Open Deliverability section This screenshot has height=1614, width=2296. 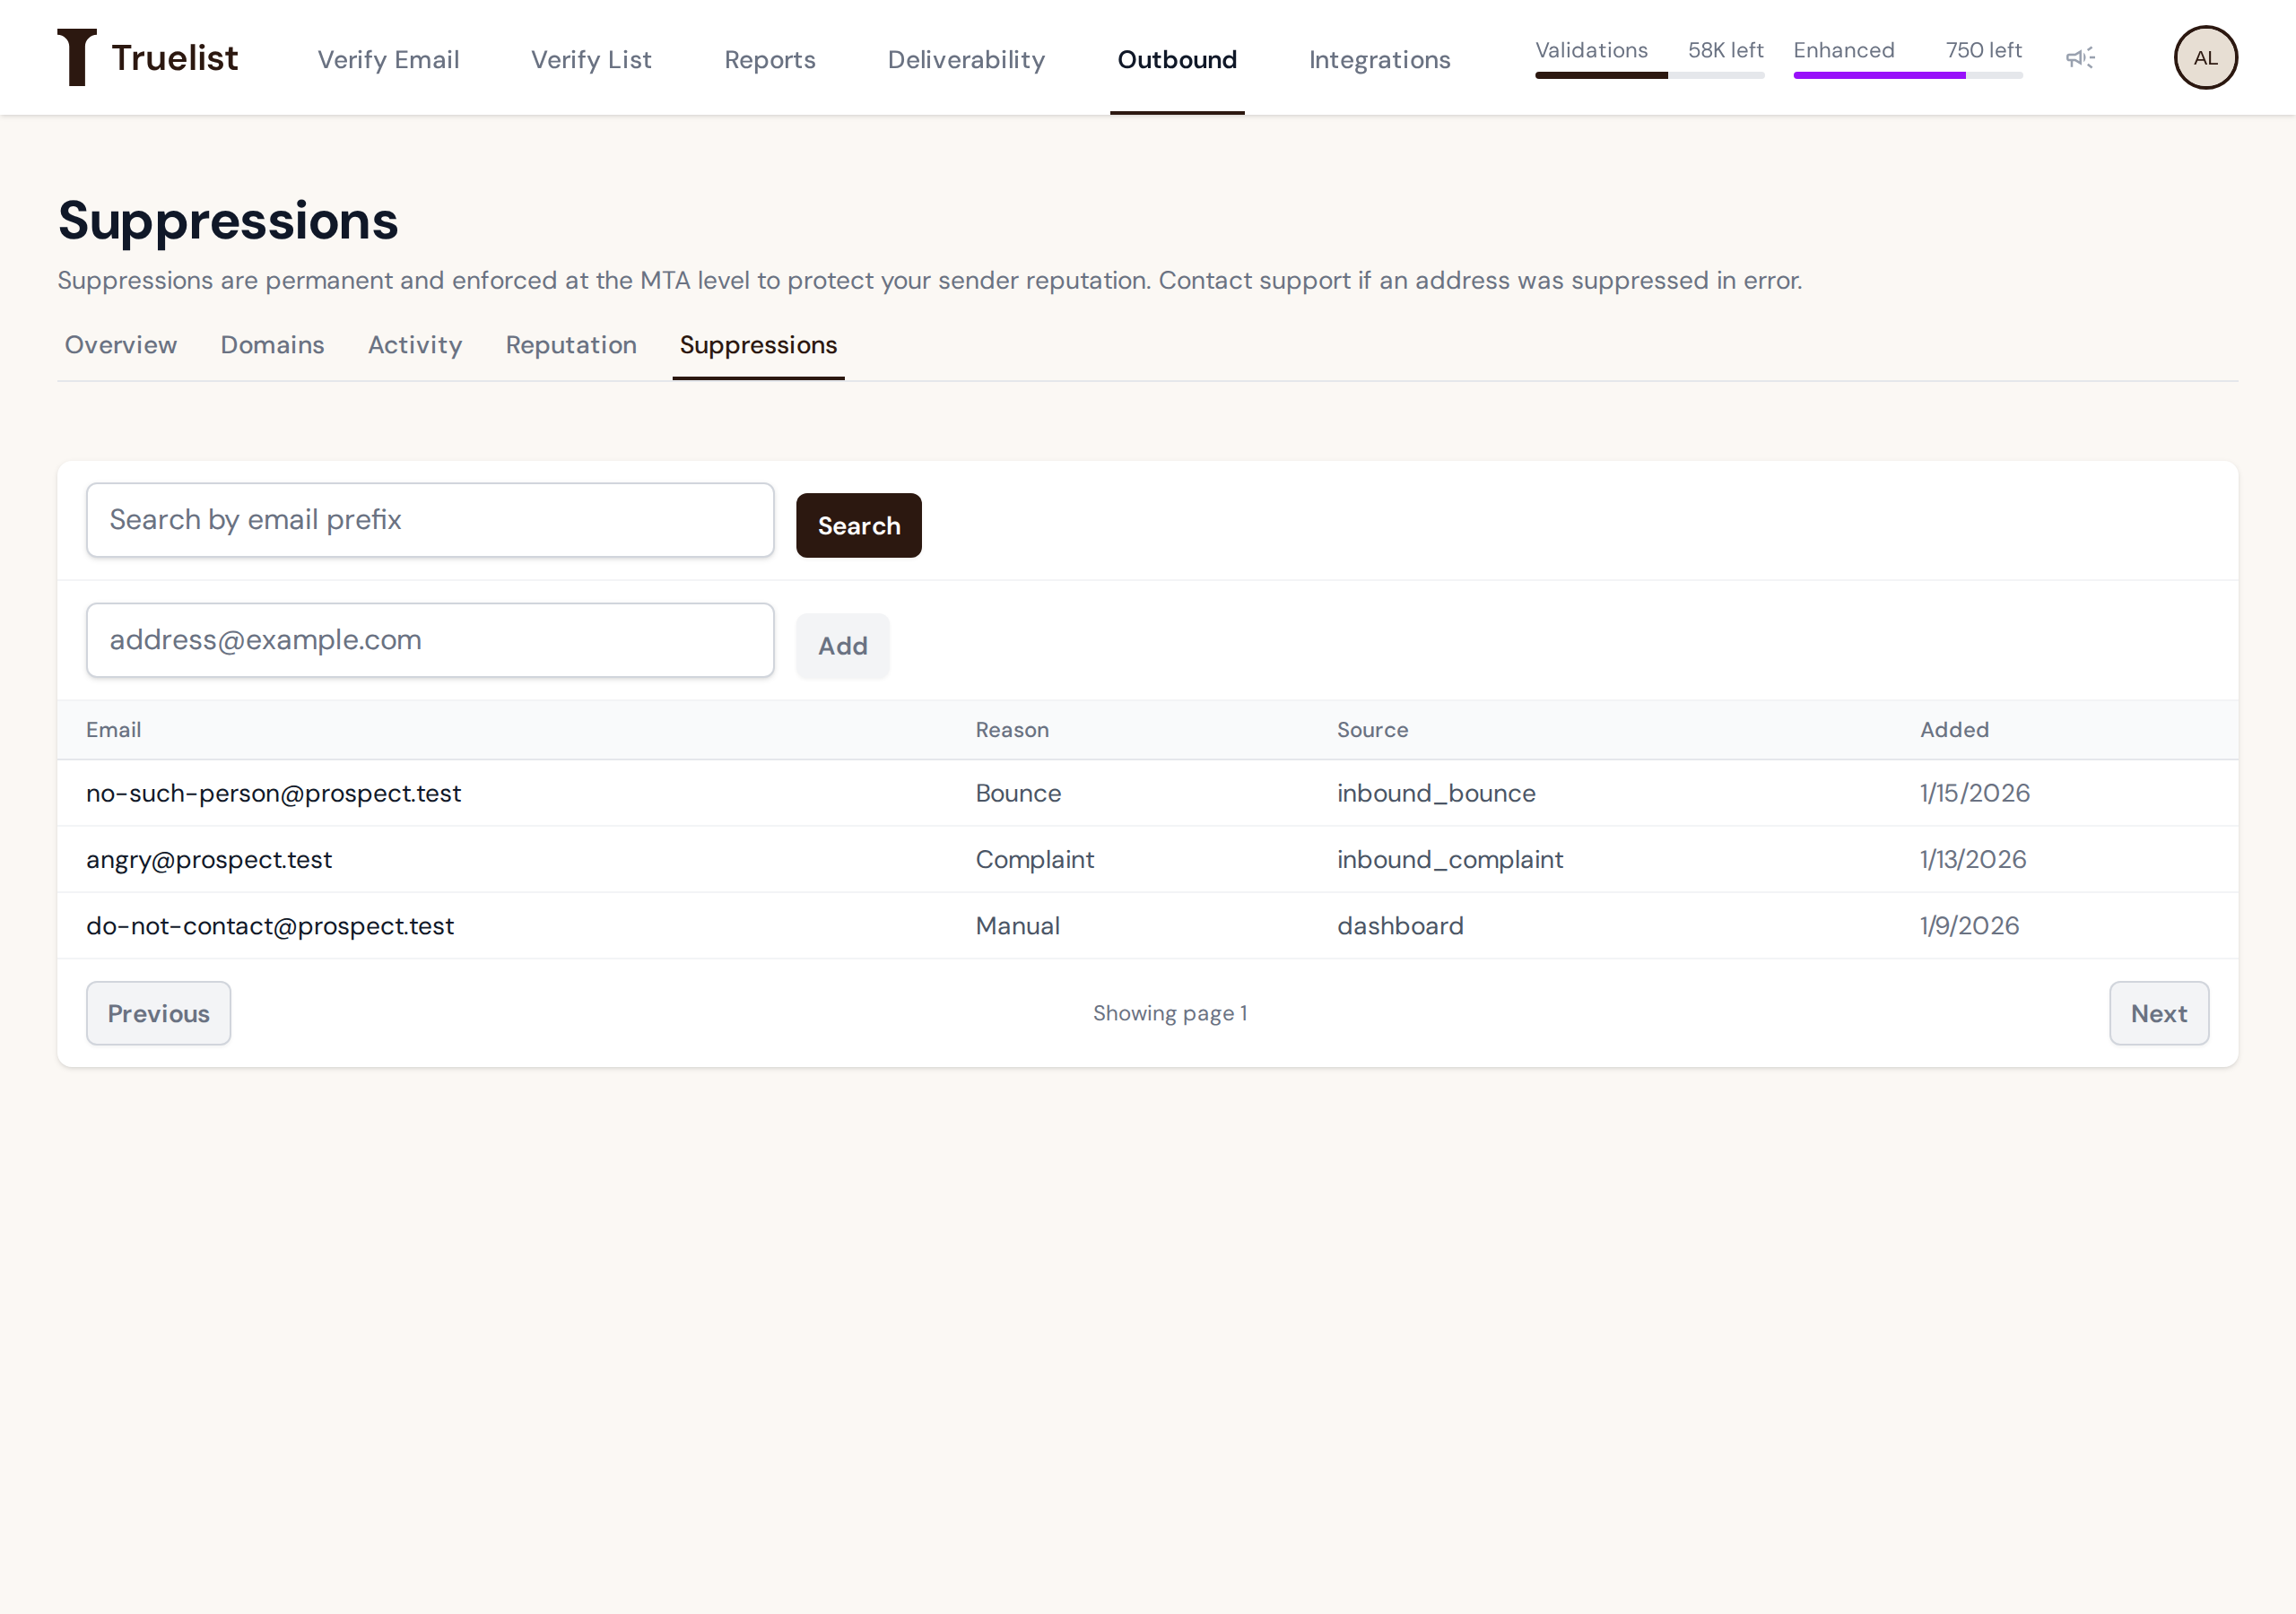tap(966, 60)
